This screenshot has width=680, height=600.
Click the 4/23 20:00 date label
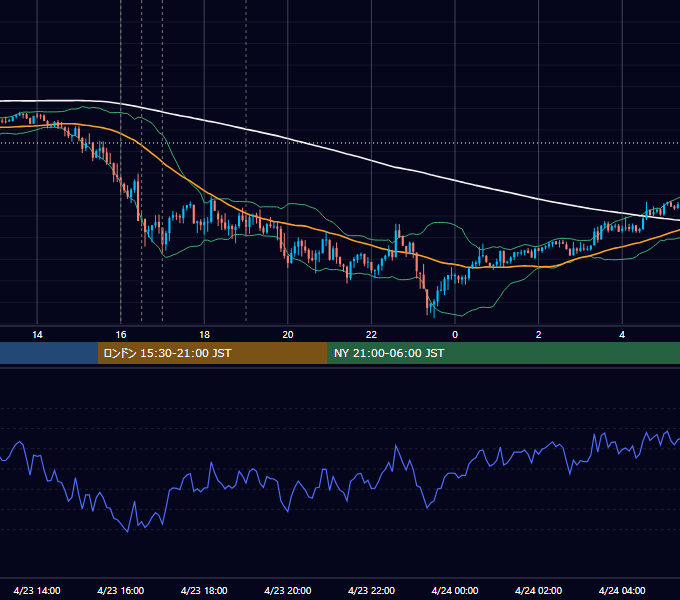[288, 590]
